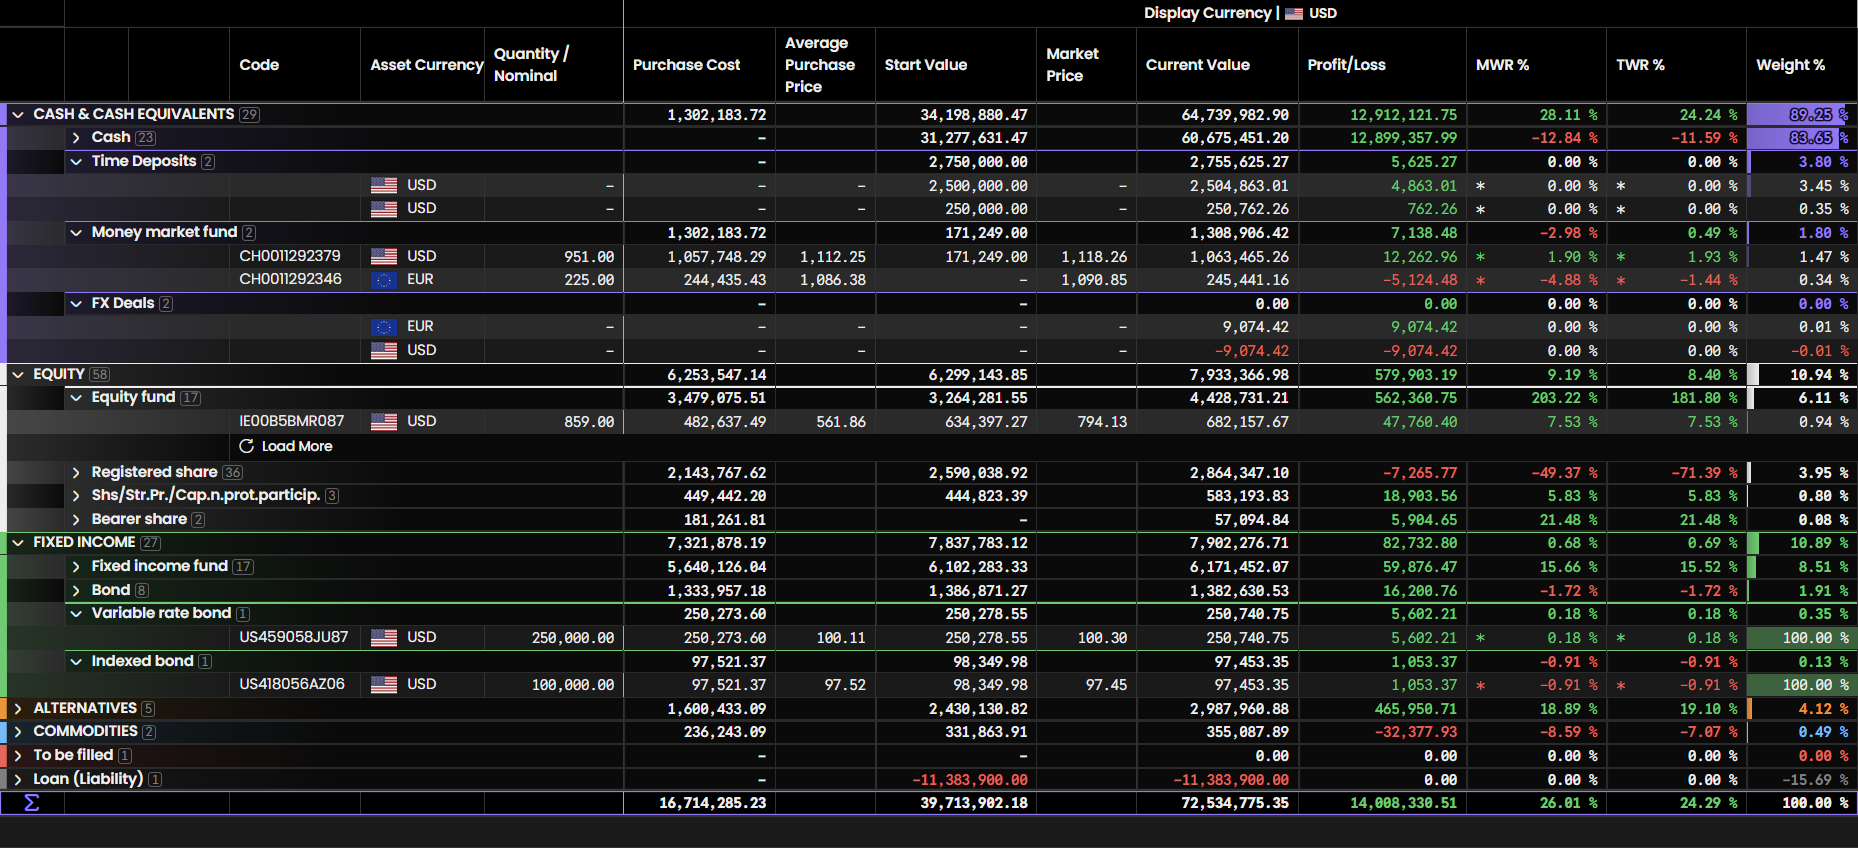Sort by the Quantity / Nominal column header
The height and width of the screenshot is (848, 1858).
(531, 65)
